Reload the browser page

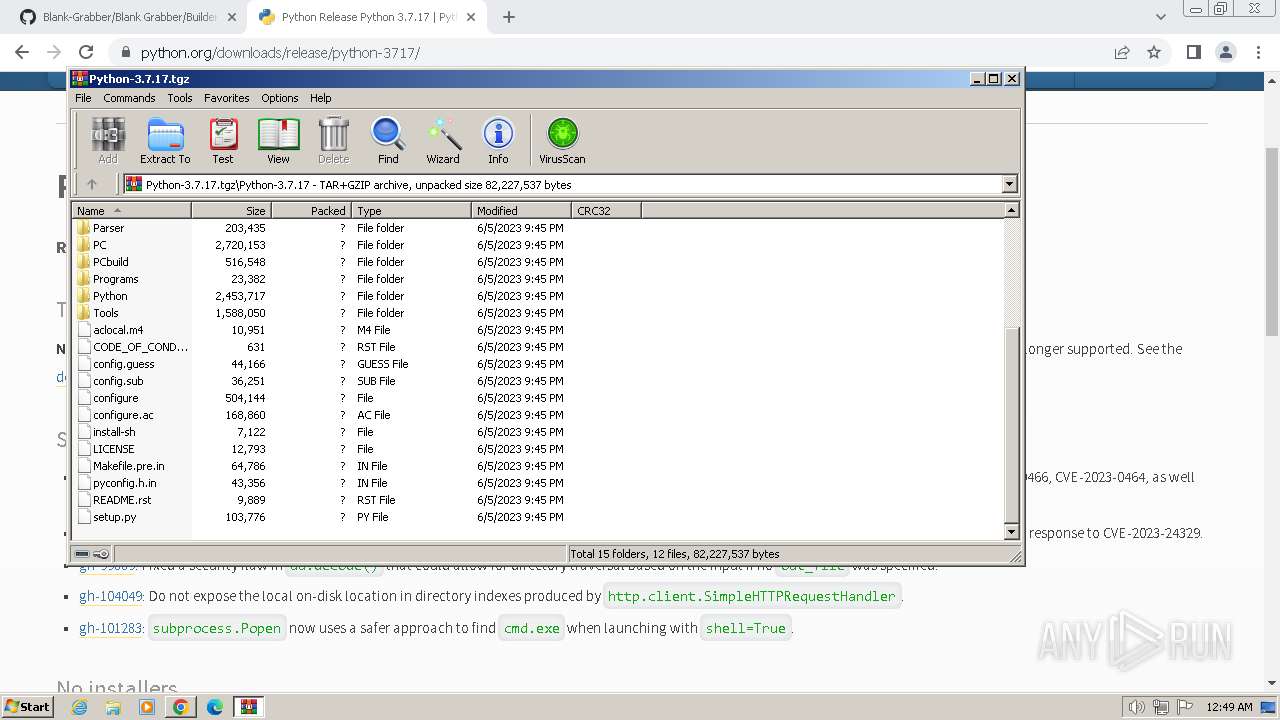point(86,52)
